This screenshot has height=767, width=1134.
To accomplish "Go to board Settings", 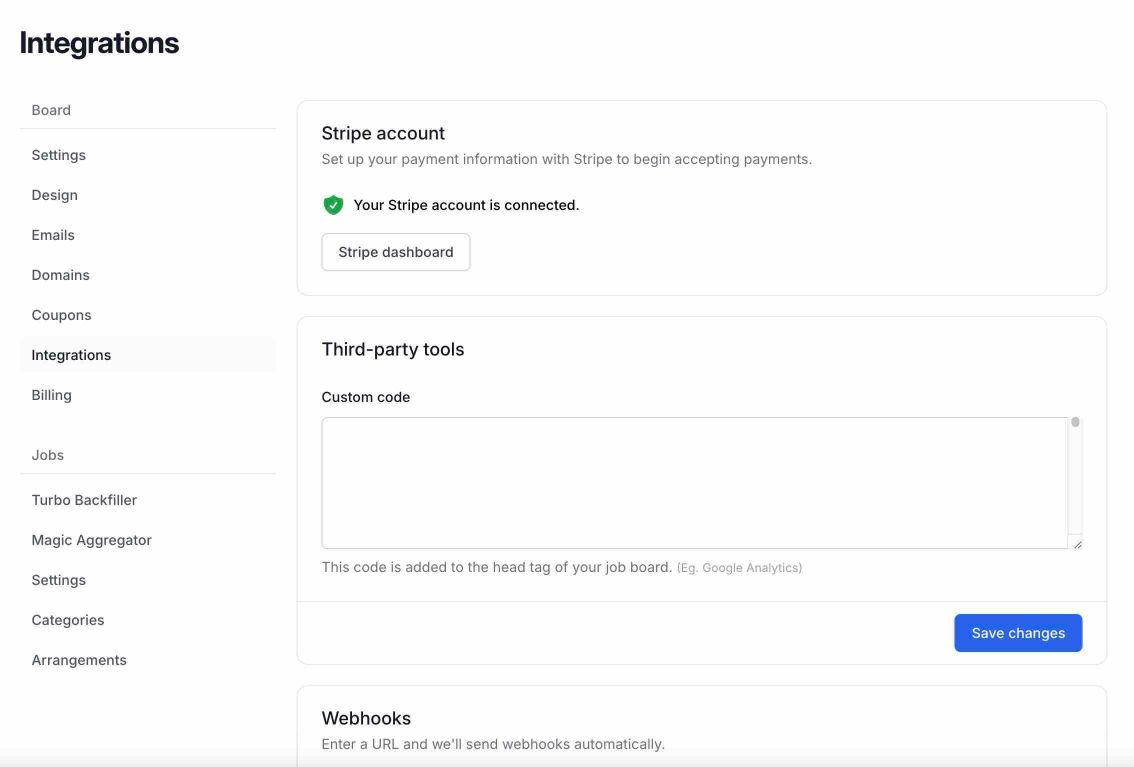I will (x=58, y=154).
